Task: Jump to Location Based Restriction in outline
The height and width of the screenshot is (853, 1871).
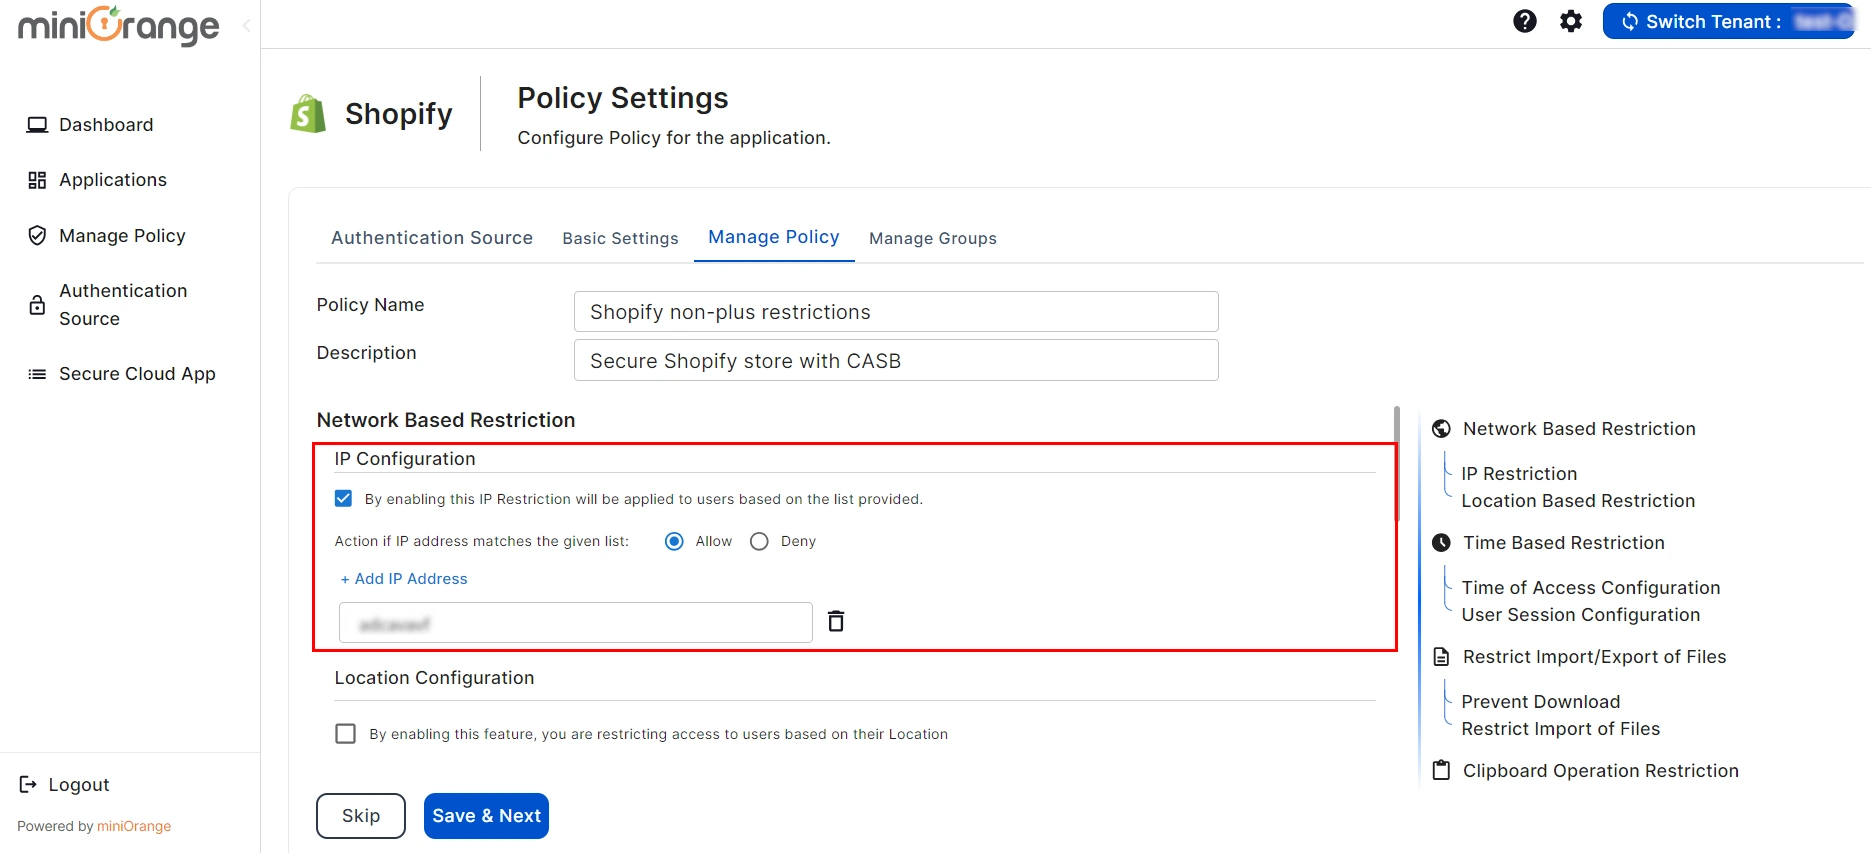Action: tap(1578, 501)
